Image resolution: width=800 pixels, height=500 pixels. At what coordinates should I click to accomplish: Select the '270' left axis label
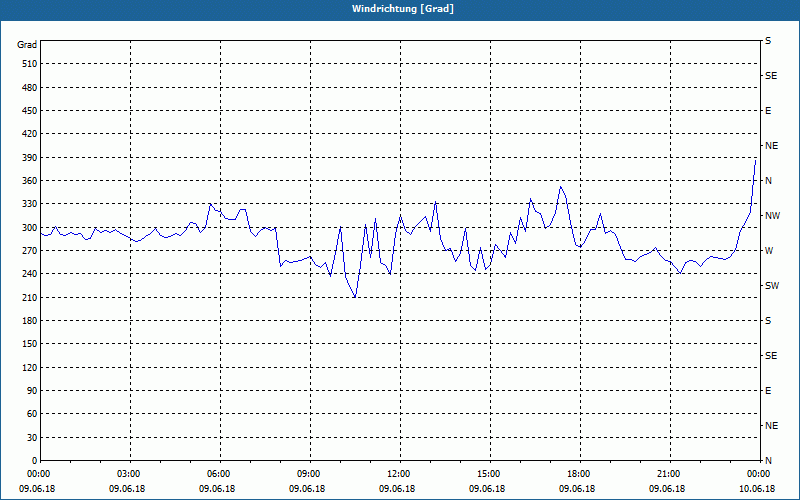pyautogui.click(x=30, y=251)
